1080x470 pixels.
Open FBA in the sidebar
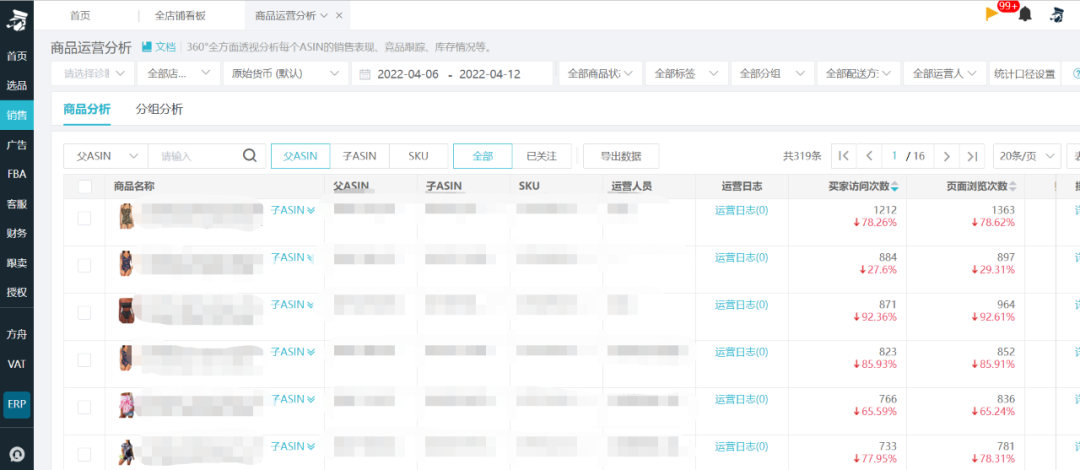(16, 174)
